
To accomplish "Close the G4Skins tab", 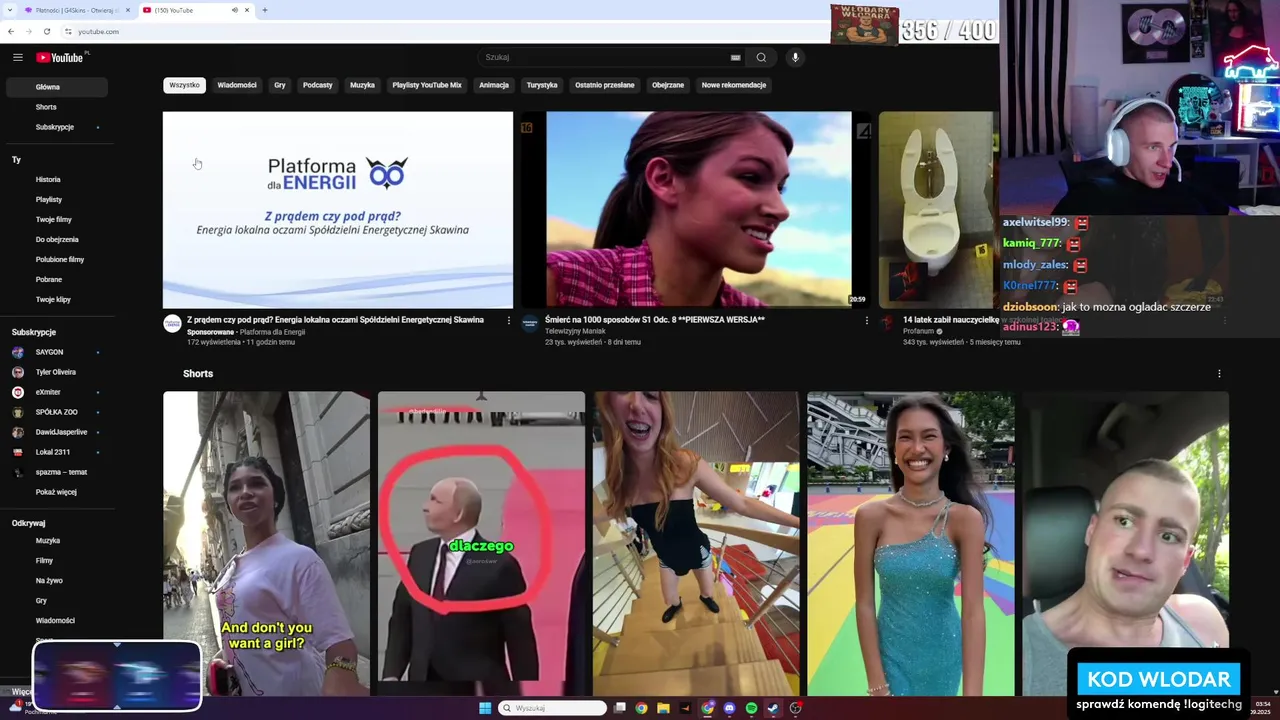I will (x=127, y=10).
